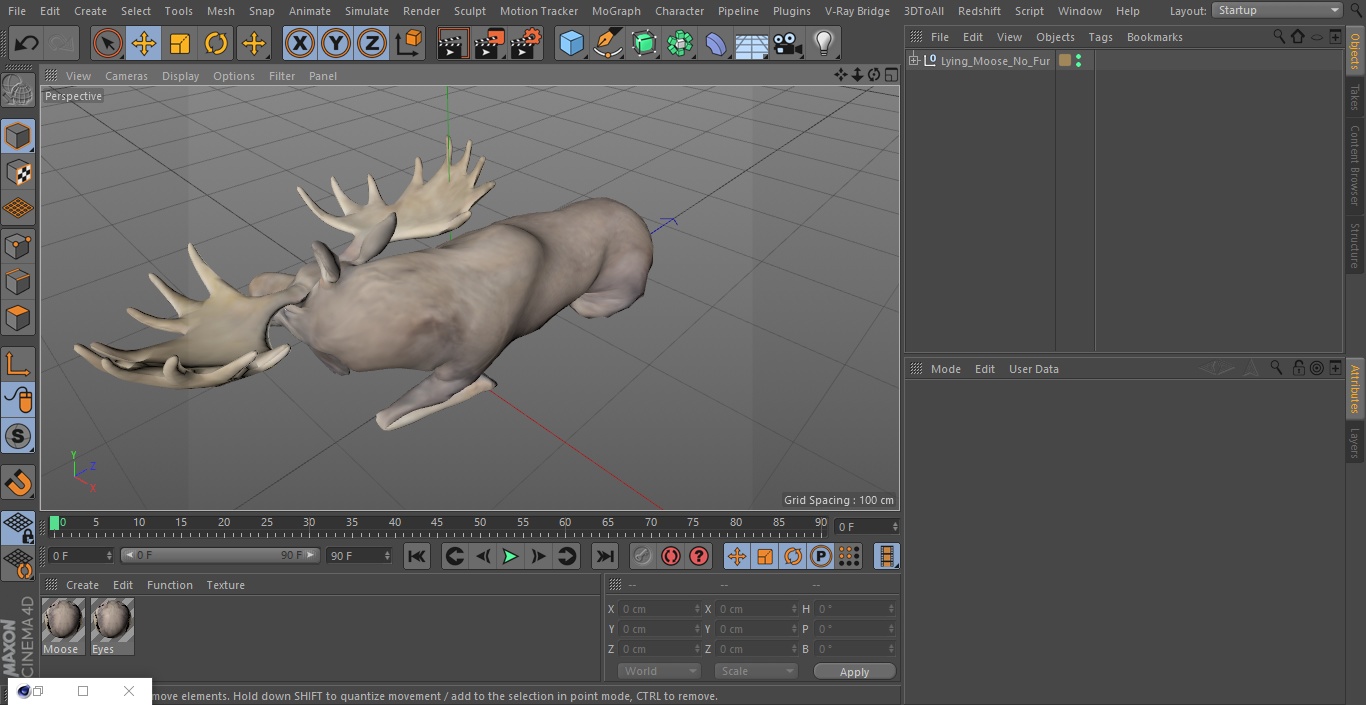Open Render Settings
Viewport: 1366px width, 705px height.
click(526, 43)
